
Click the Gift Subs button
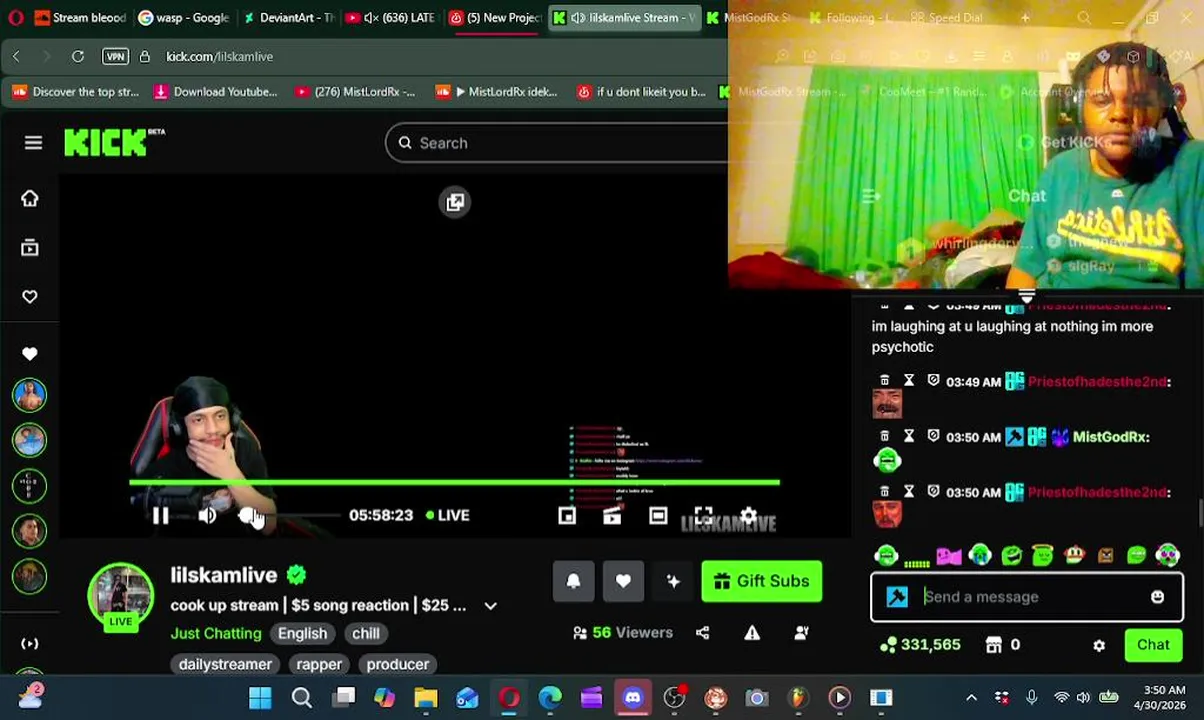pos(762,581)
